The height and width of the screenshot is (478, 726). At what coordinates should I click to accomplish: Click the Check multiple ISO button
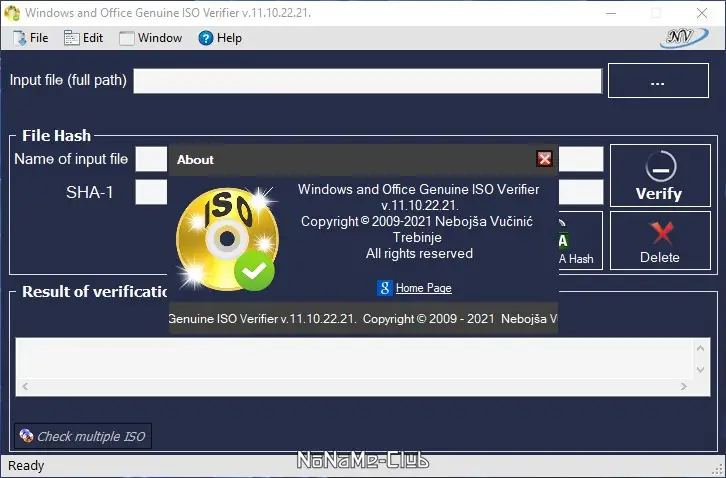coord(83,436)
